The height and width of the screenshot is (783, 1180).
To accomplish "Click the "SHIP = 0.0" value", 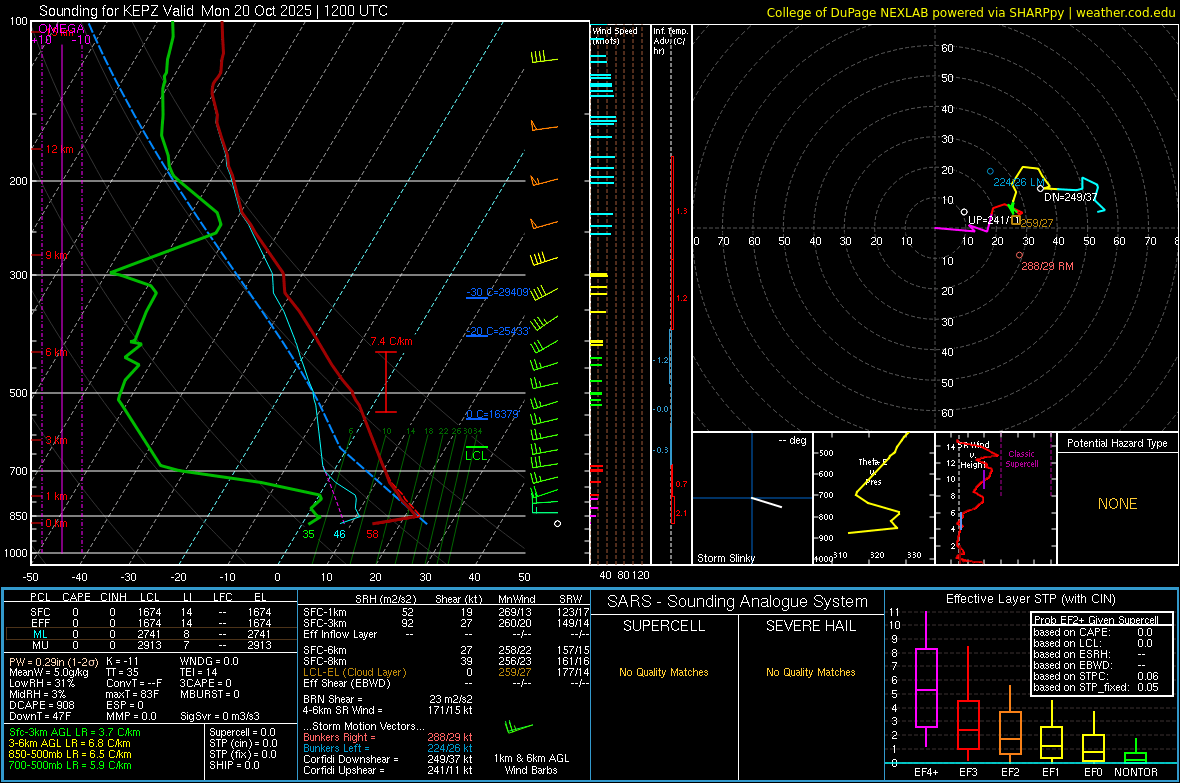I will pyautogui.click(x=234, y=765).
